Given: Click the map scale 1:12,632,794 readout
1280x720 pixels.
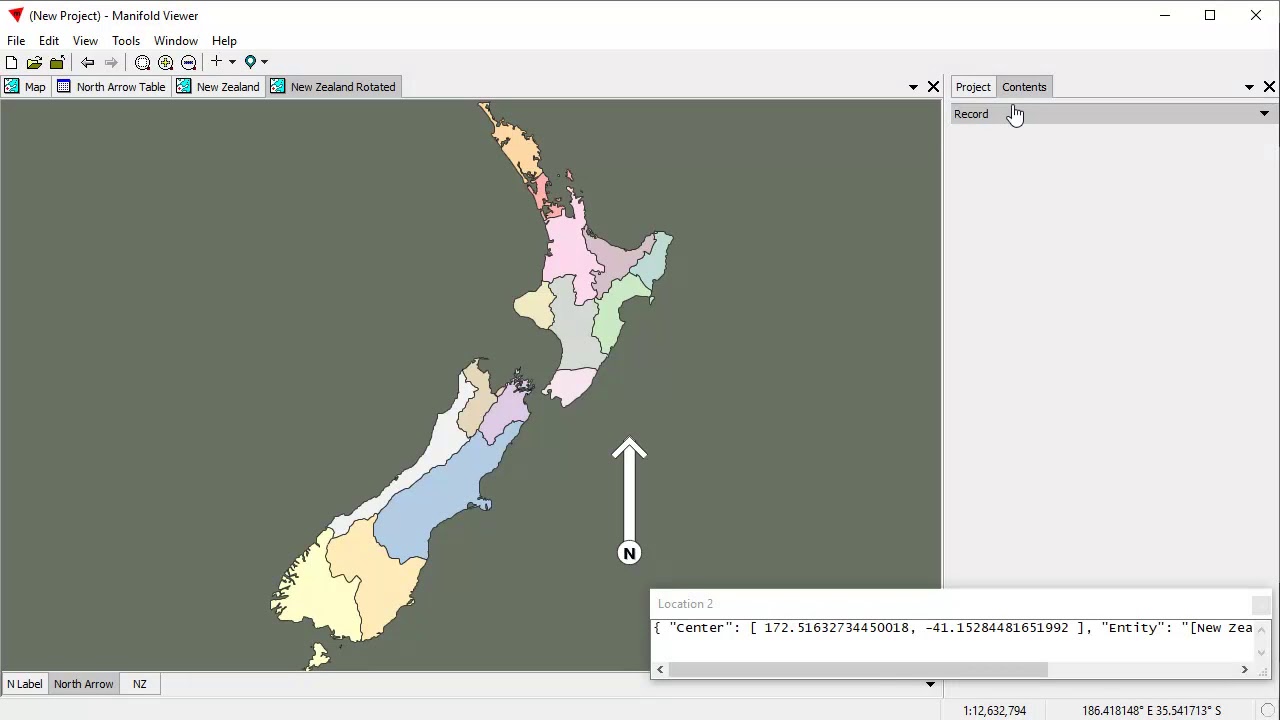Looking at the screenshot, I should click(x=995, y=711).
